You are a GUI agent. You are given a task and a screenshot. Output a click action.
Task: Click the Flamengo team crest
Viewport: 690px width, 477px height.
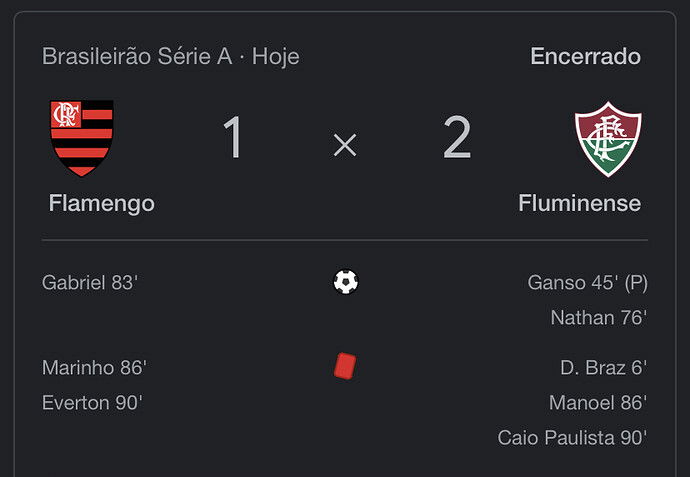click(82, 138)
